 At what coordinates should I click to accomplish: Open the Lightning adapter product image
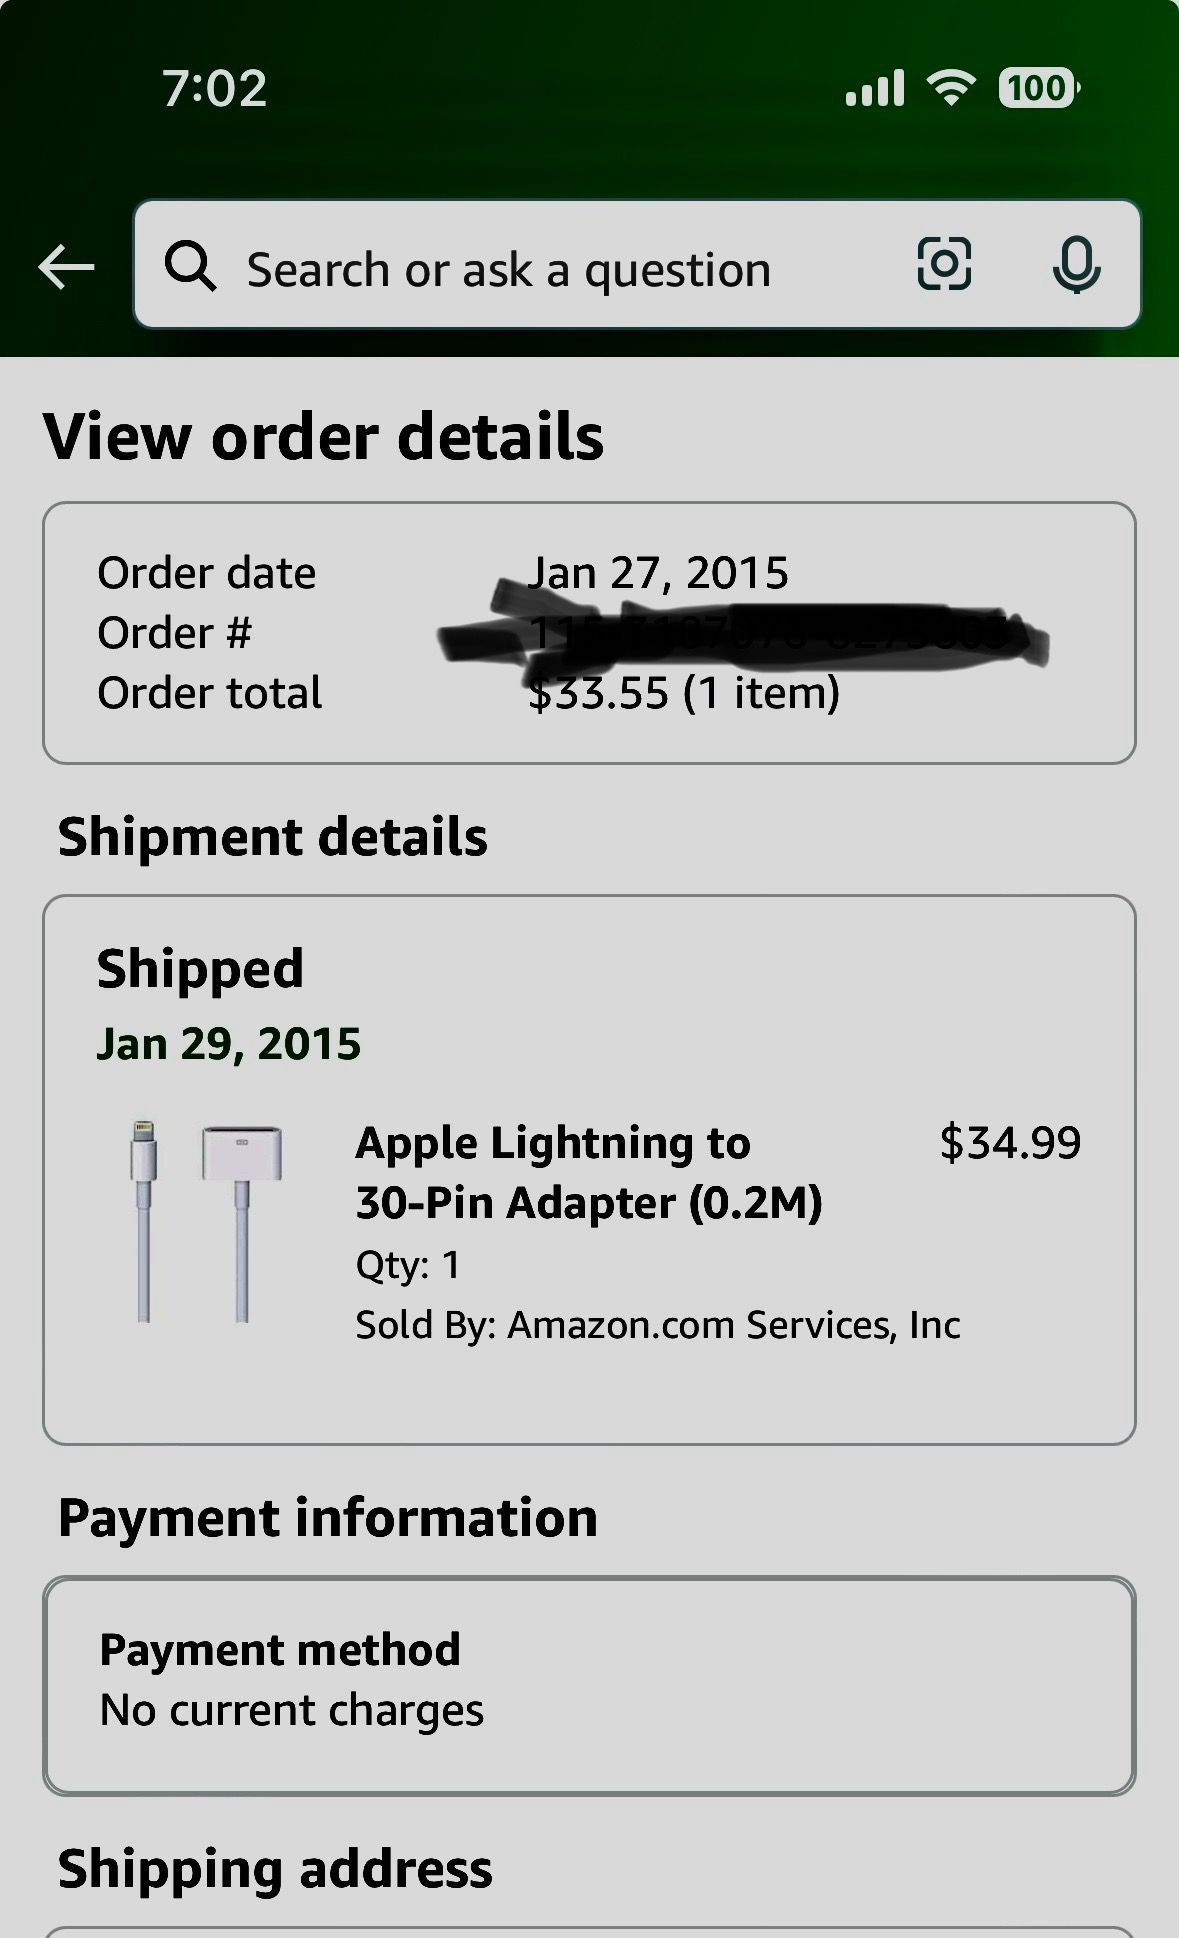[x=206, y=1221]
